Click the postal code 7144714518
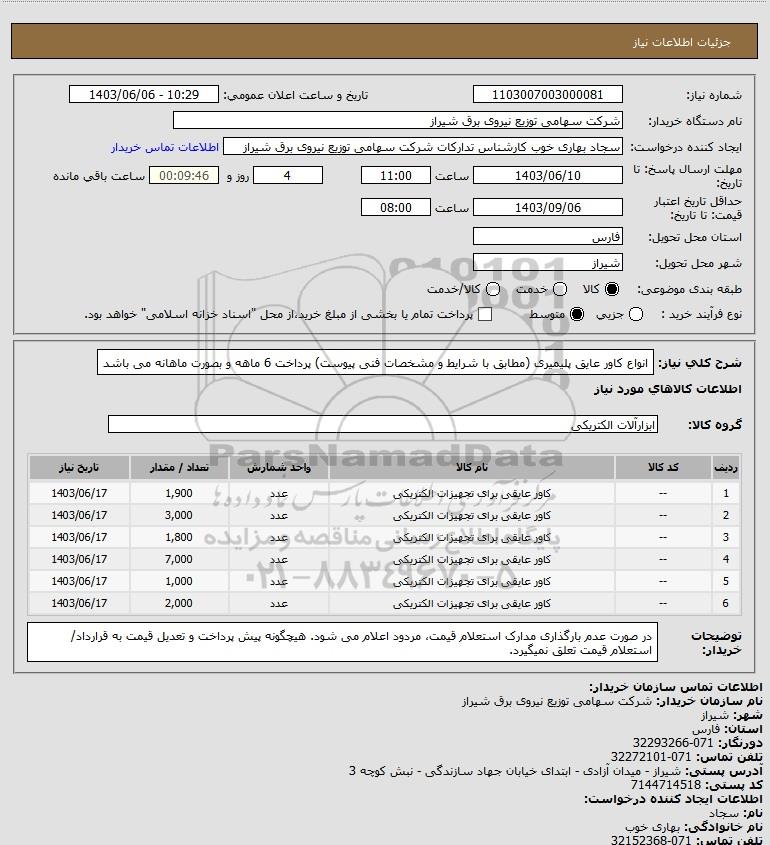This screenshot has width=770, height=845. pos(665,785)
